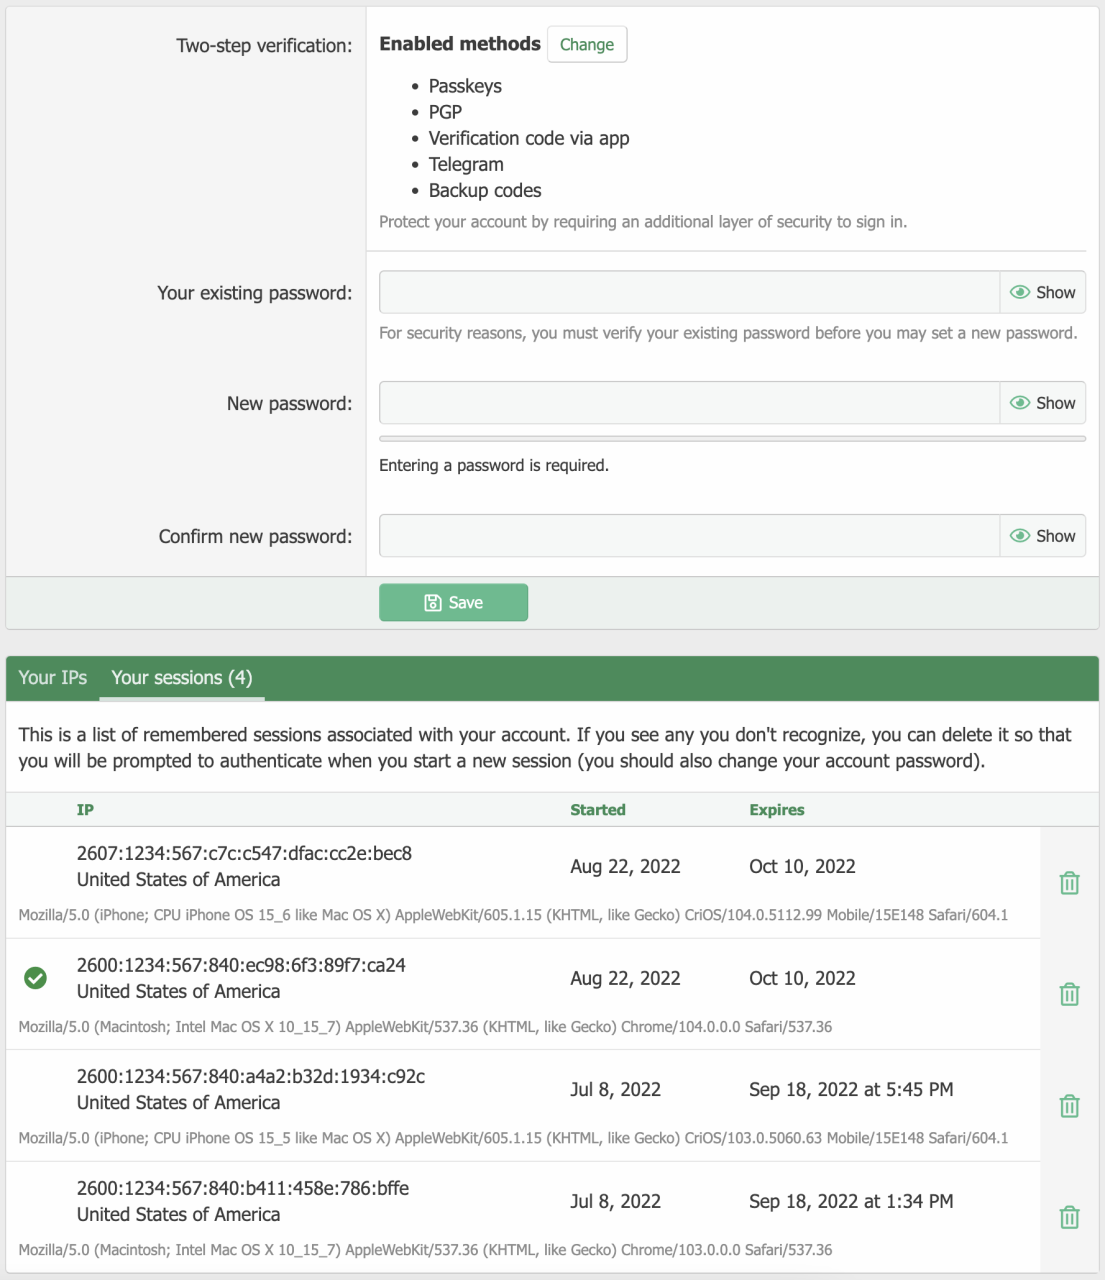Focus the Confirm new password field
Image resolution: width=1105 pixels, height=1280 pixels.
tap(690, 536)
